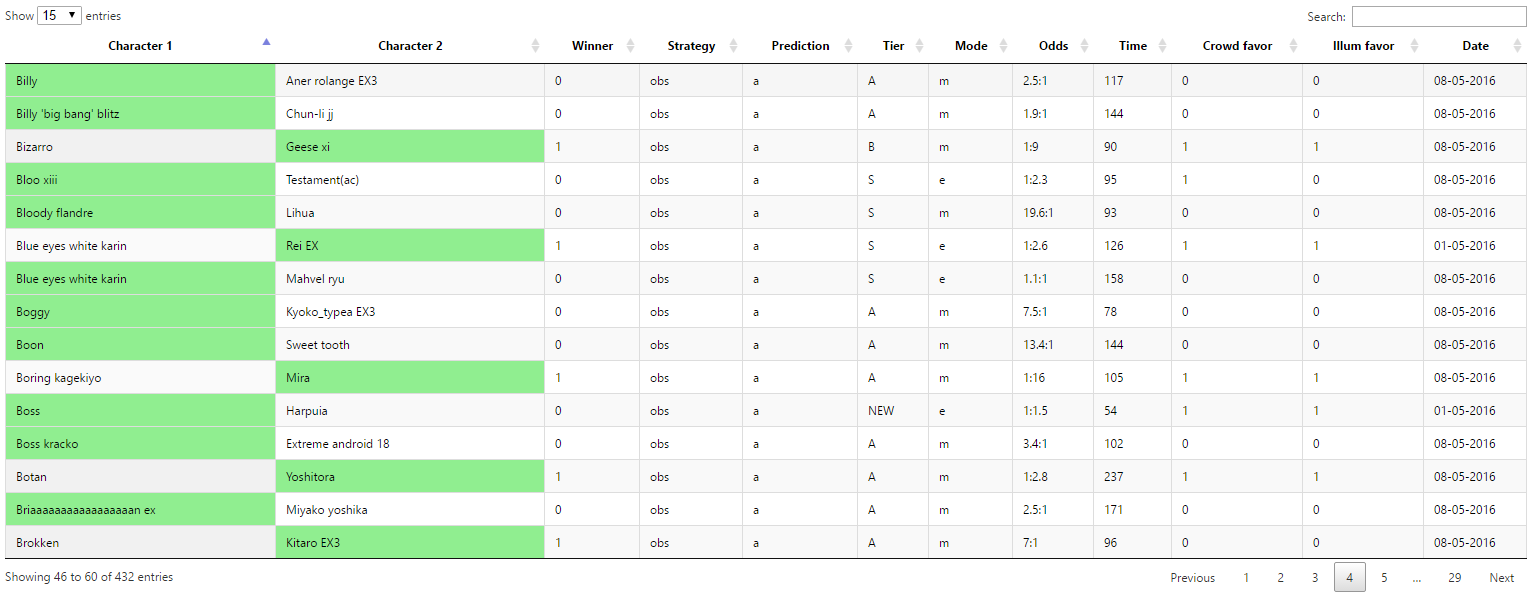Sort by Character 1 column header
Image resolution: width=1533 pixels, height=597 pixels.
click(140, 46)
